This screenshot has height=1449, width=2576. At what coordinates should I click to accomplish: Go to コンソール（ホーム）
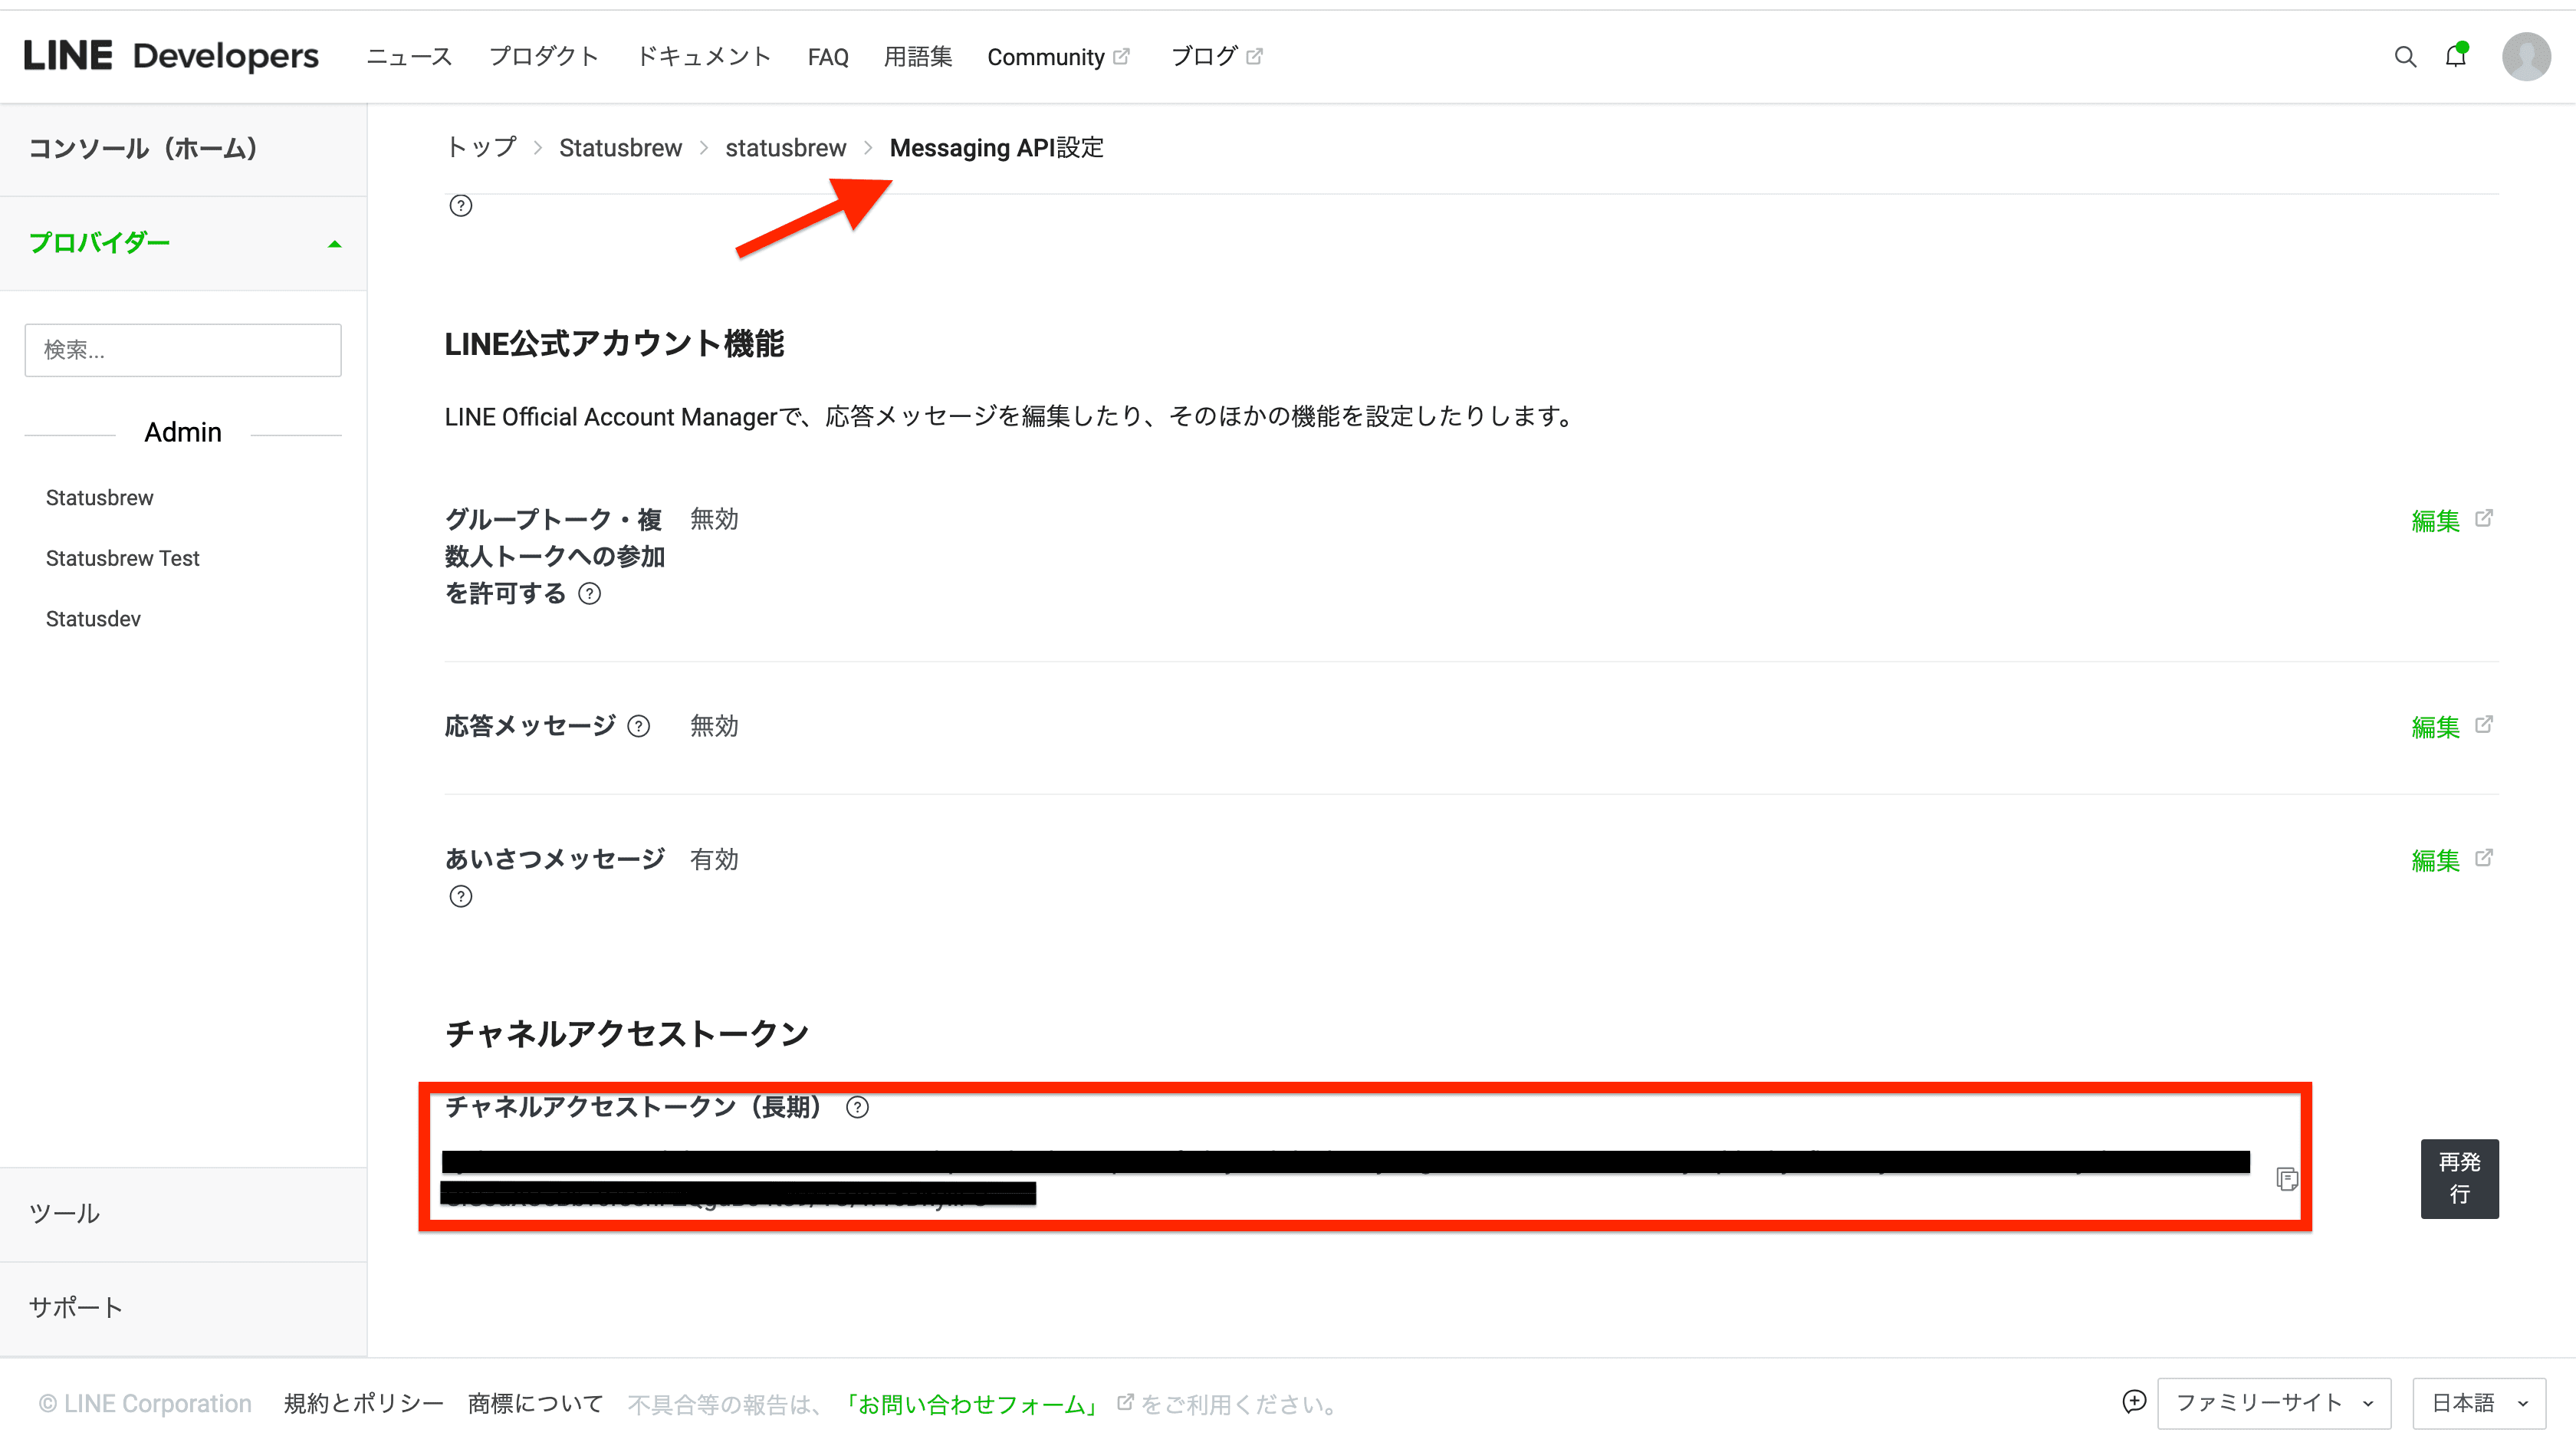click(x=183, y=149)
